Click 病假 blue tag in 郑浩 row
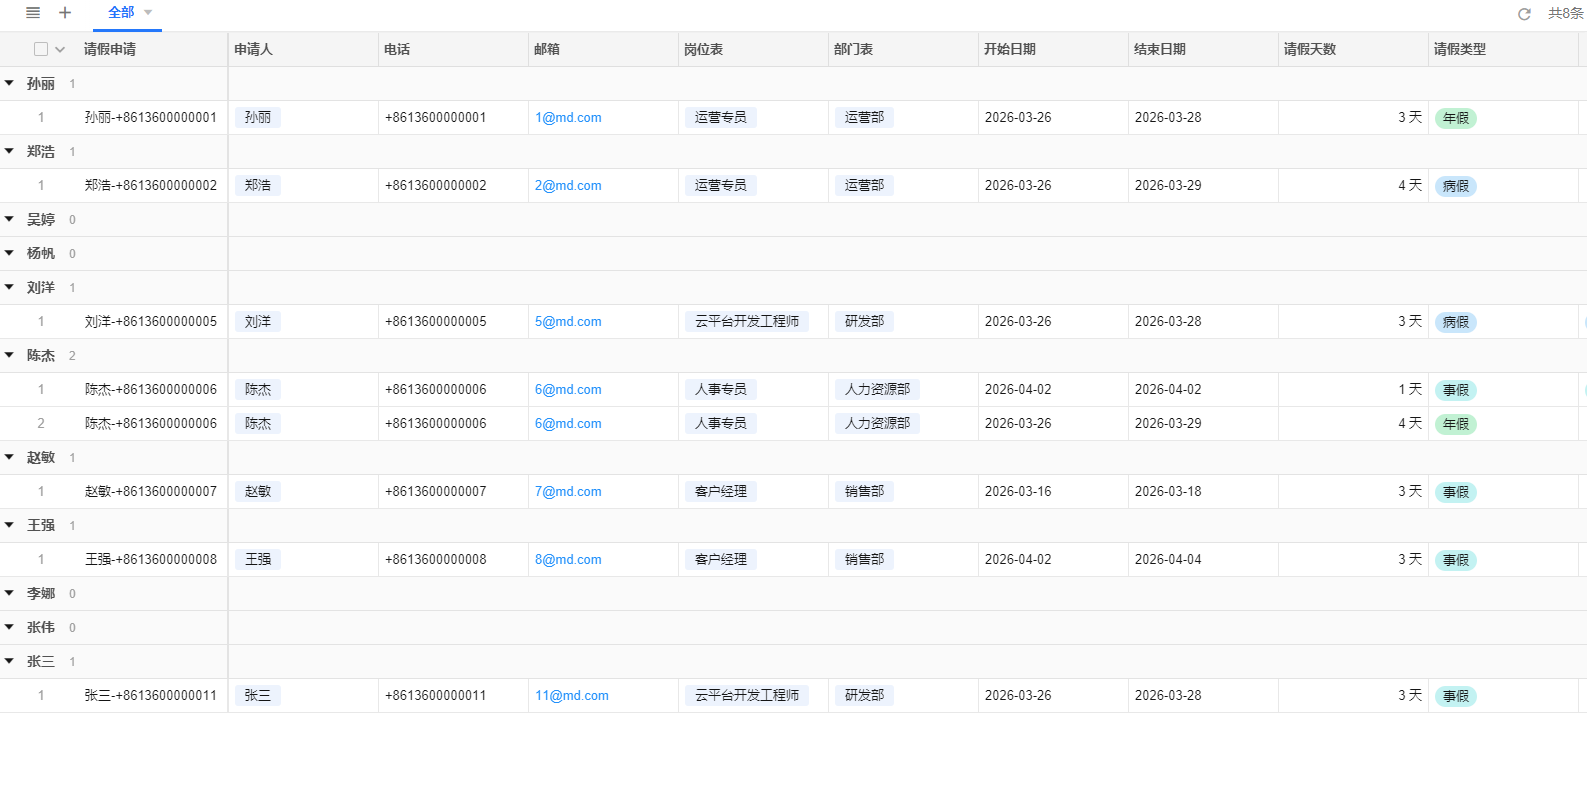 (x=1456, y=187)
